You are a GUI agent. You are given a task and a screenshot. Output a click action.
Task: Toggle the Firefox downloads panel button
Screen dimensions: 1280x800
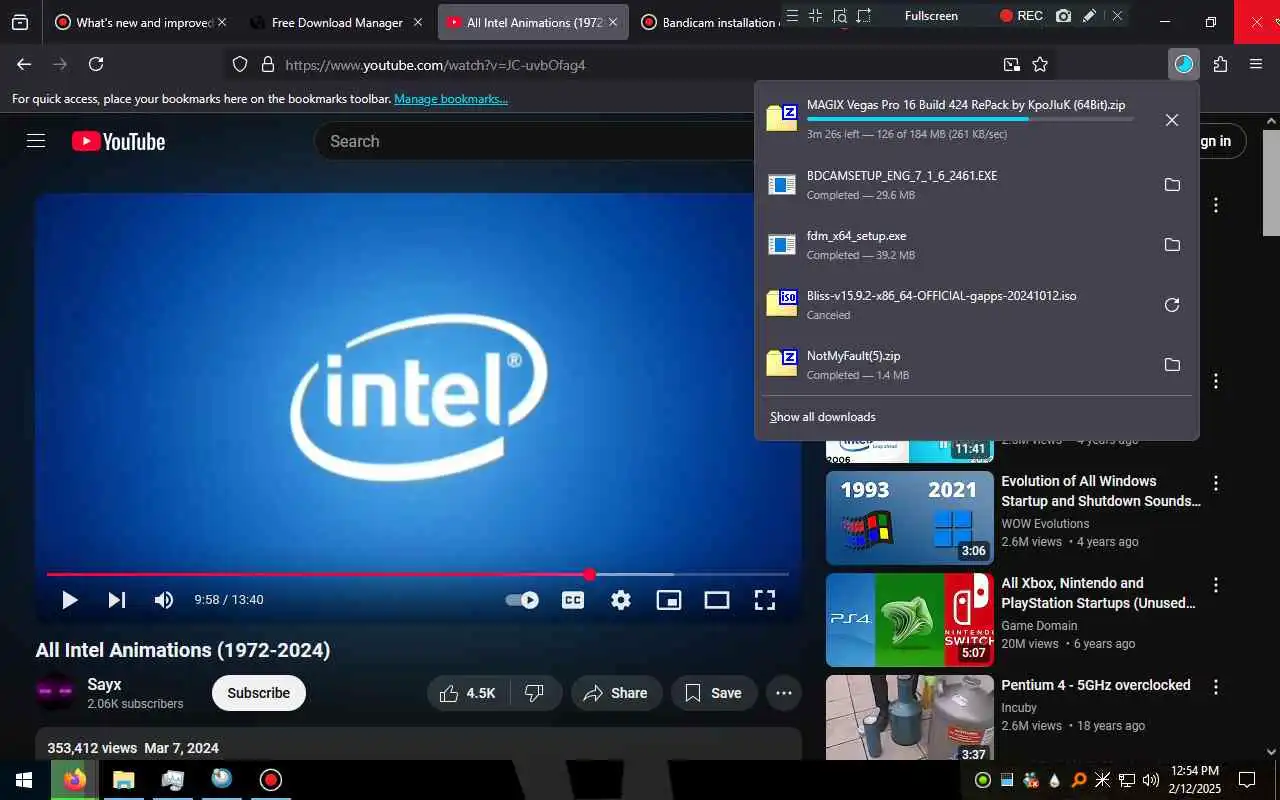click(x=1184, y=65)
